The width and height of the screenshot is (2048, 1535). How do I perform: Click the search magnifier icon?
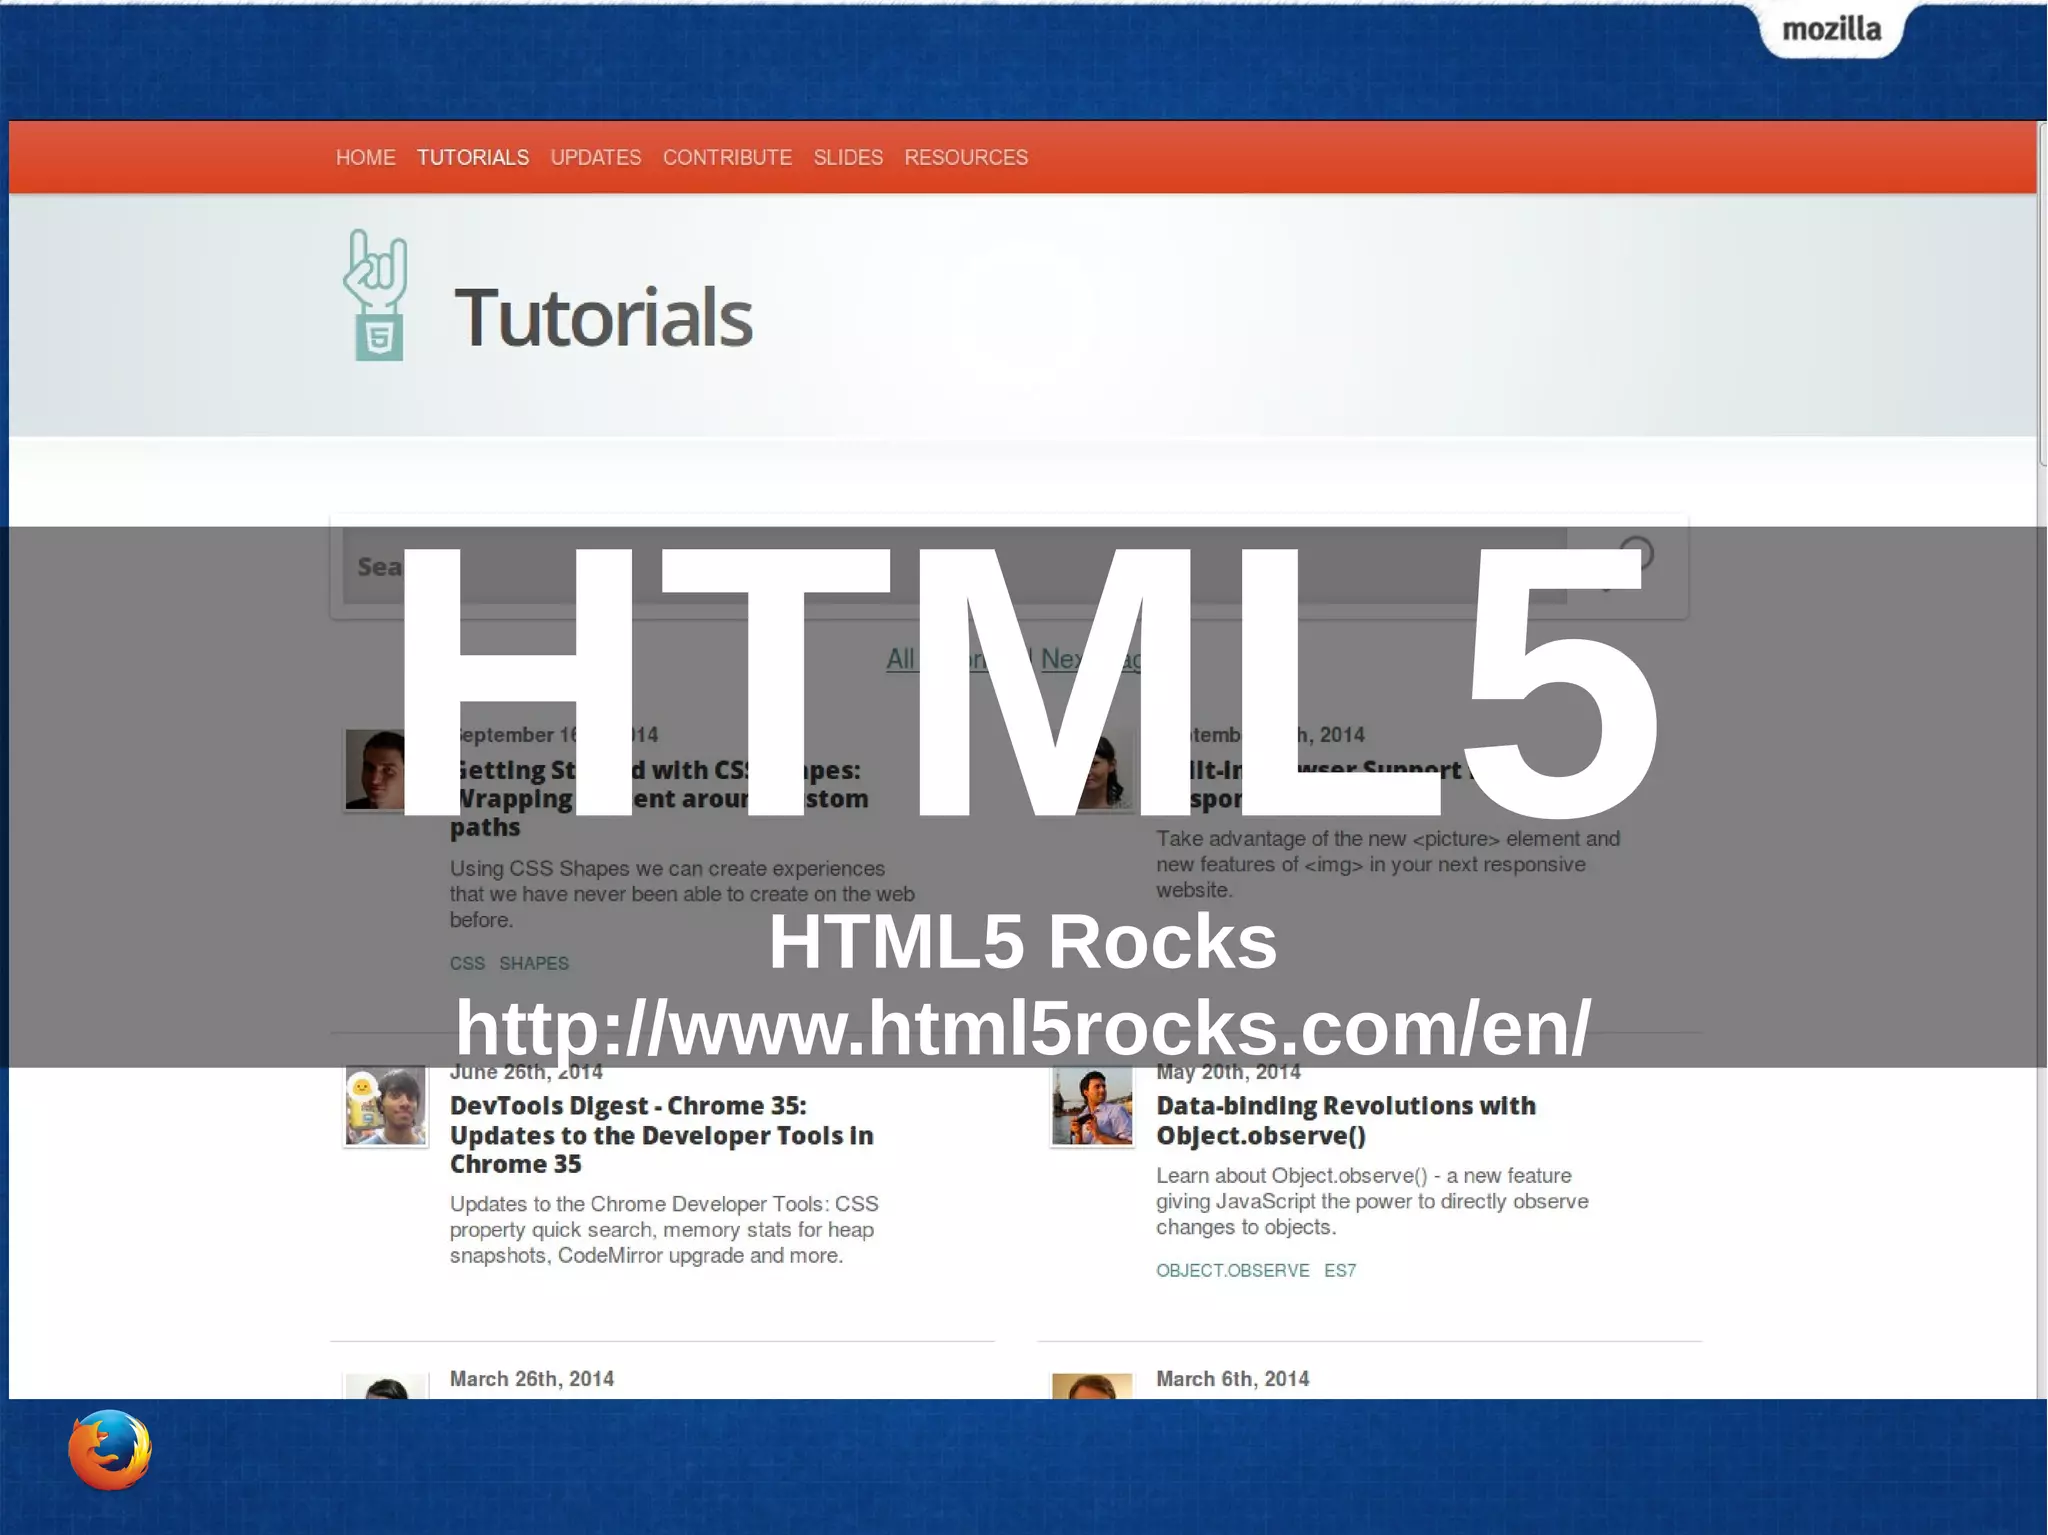point(1630,564)
